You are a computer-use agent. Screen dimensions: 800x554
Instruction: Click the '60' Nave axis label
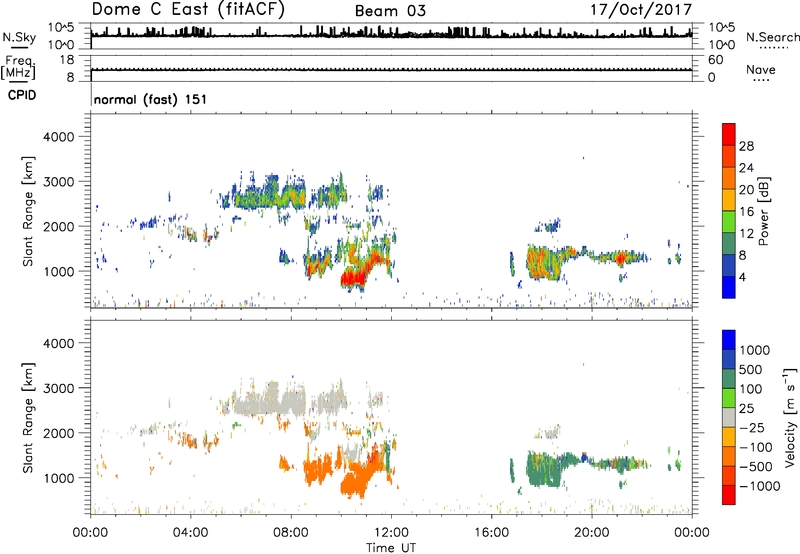[715, 60]
